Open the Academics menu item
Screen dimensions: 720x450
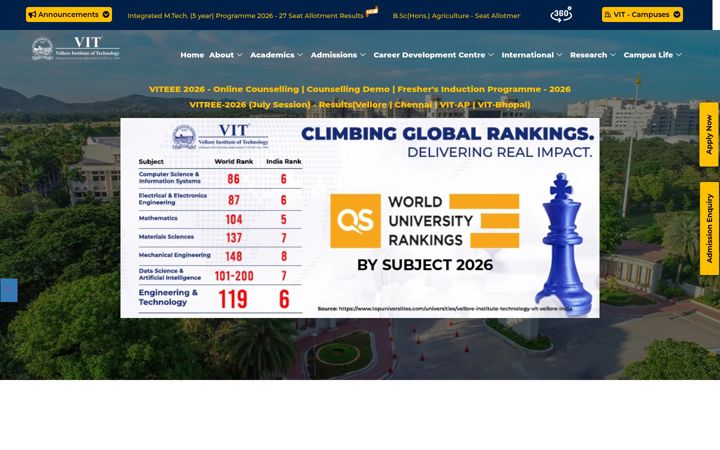272,55
